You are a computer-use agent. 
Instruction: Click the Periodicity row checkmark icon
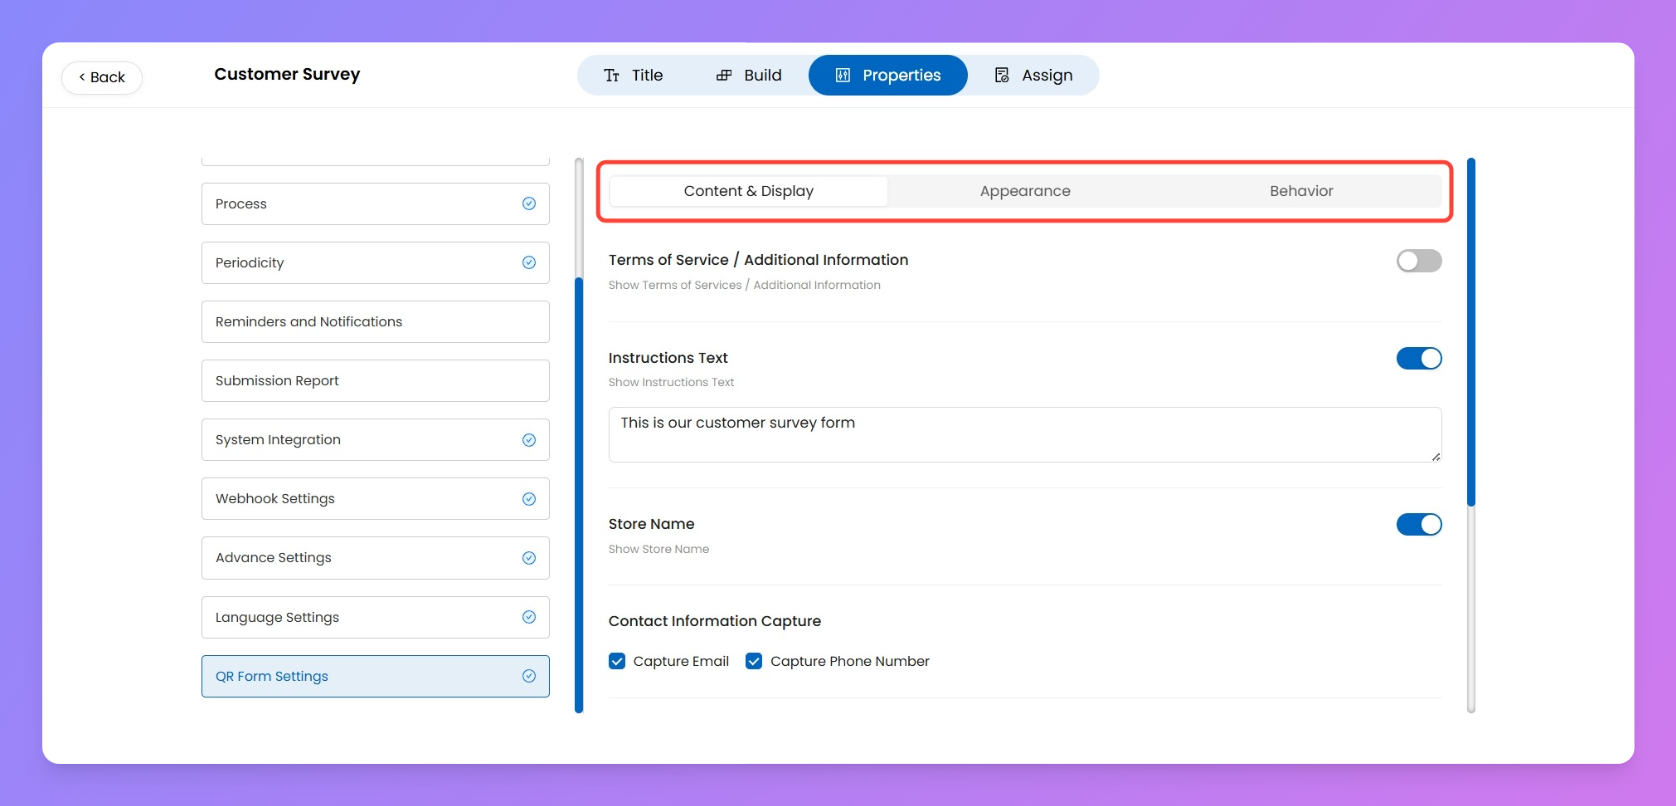coord(529,263)
